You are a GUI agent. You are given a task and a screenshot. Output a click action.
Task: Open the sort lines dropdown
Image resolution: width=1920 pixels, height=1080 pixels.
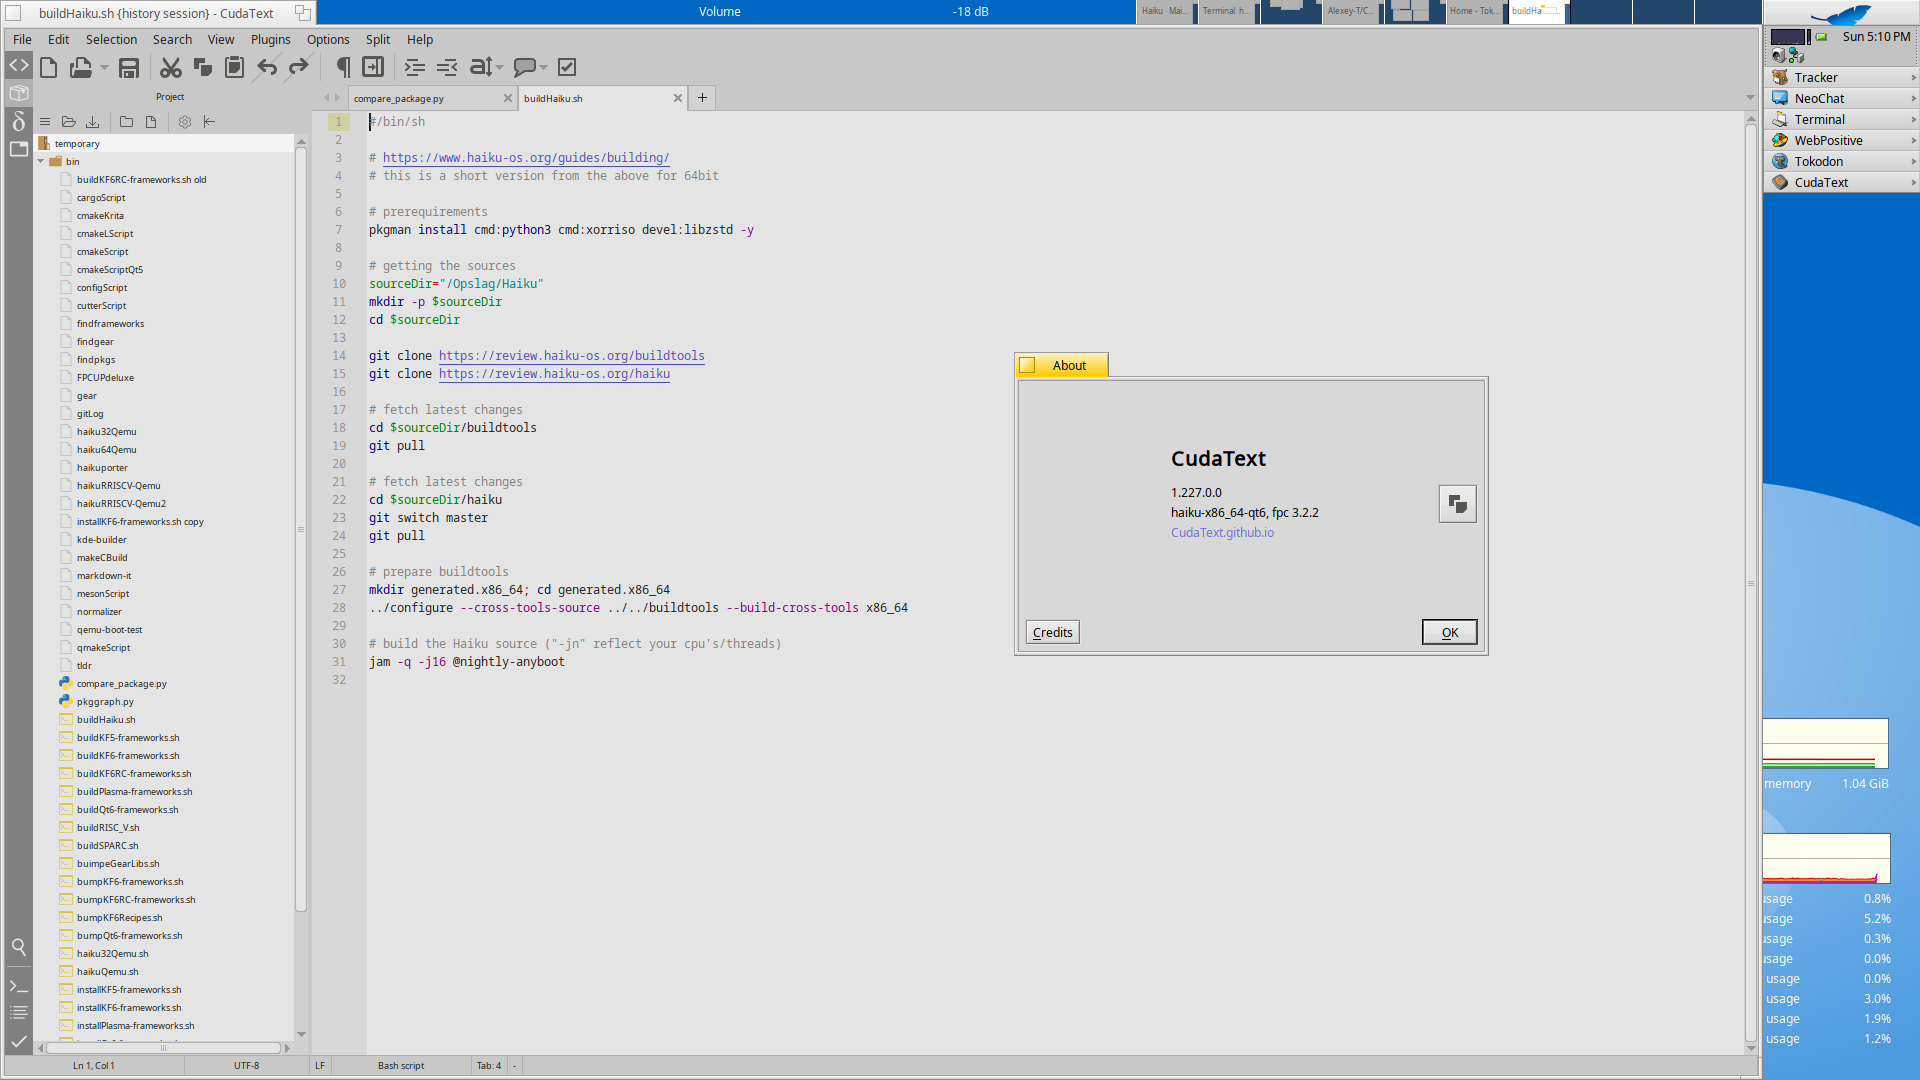[486, 67]
